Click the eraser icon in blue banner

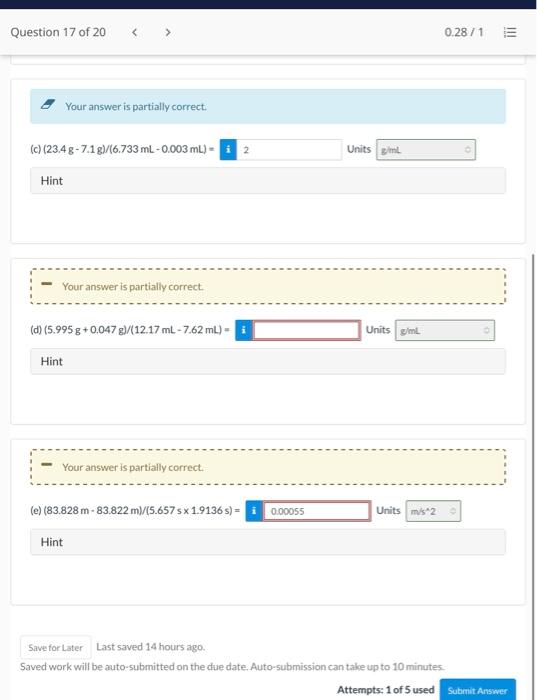coord(48,105)
